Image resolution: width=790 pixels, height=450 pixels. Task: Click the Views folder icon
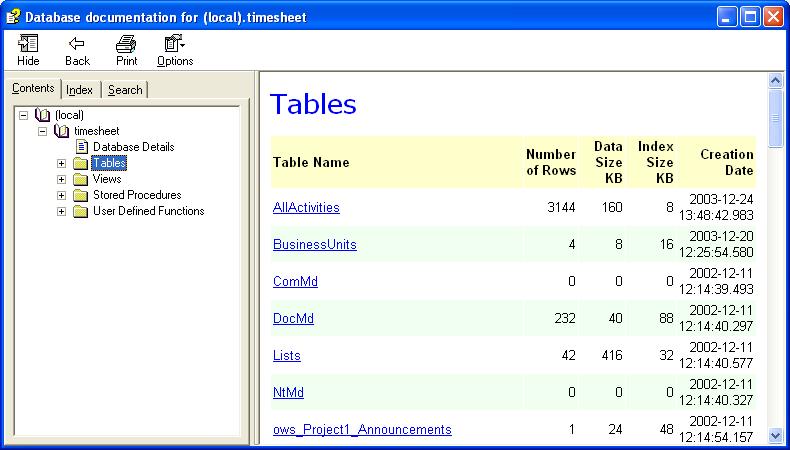click(x=81, y=179)
